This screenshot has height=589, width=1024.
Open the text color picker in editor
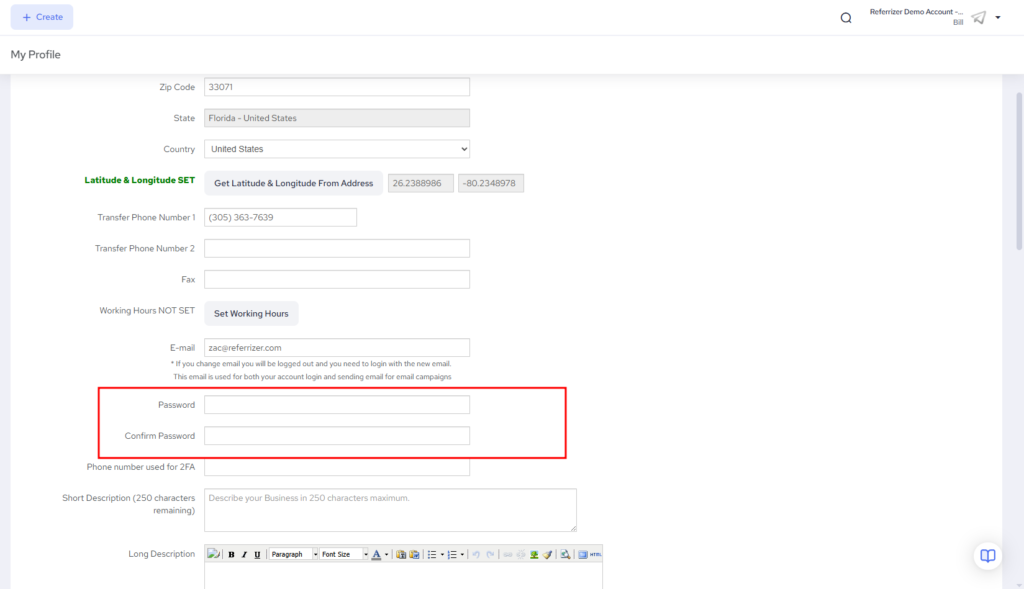coord(377,554)
